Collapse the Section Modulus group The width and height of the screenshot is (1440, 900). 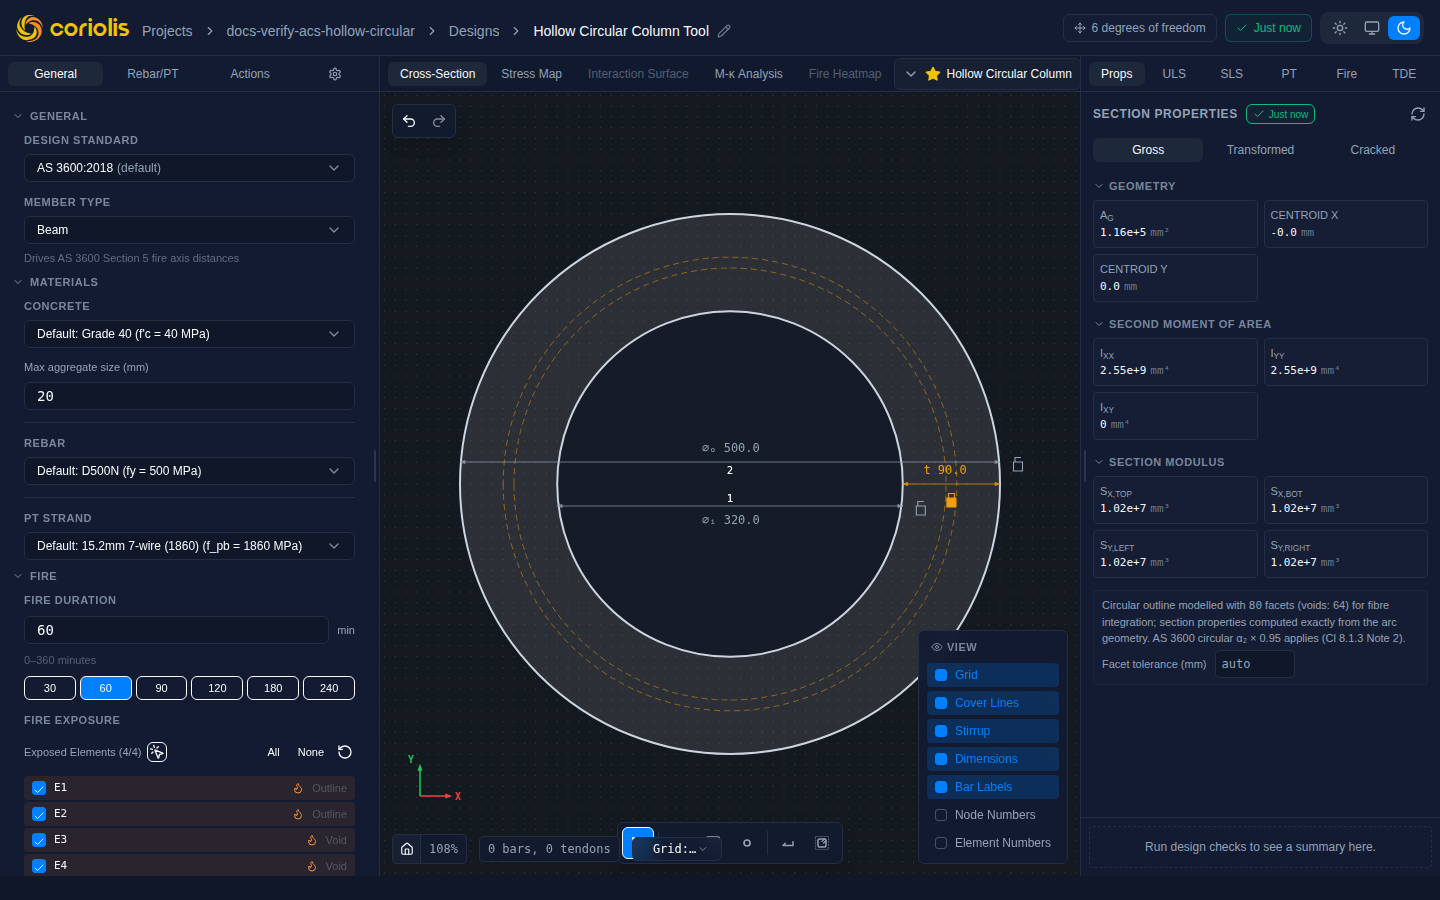pos(1158,462)
